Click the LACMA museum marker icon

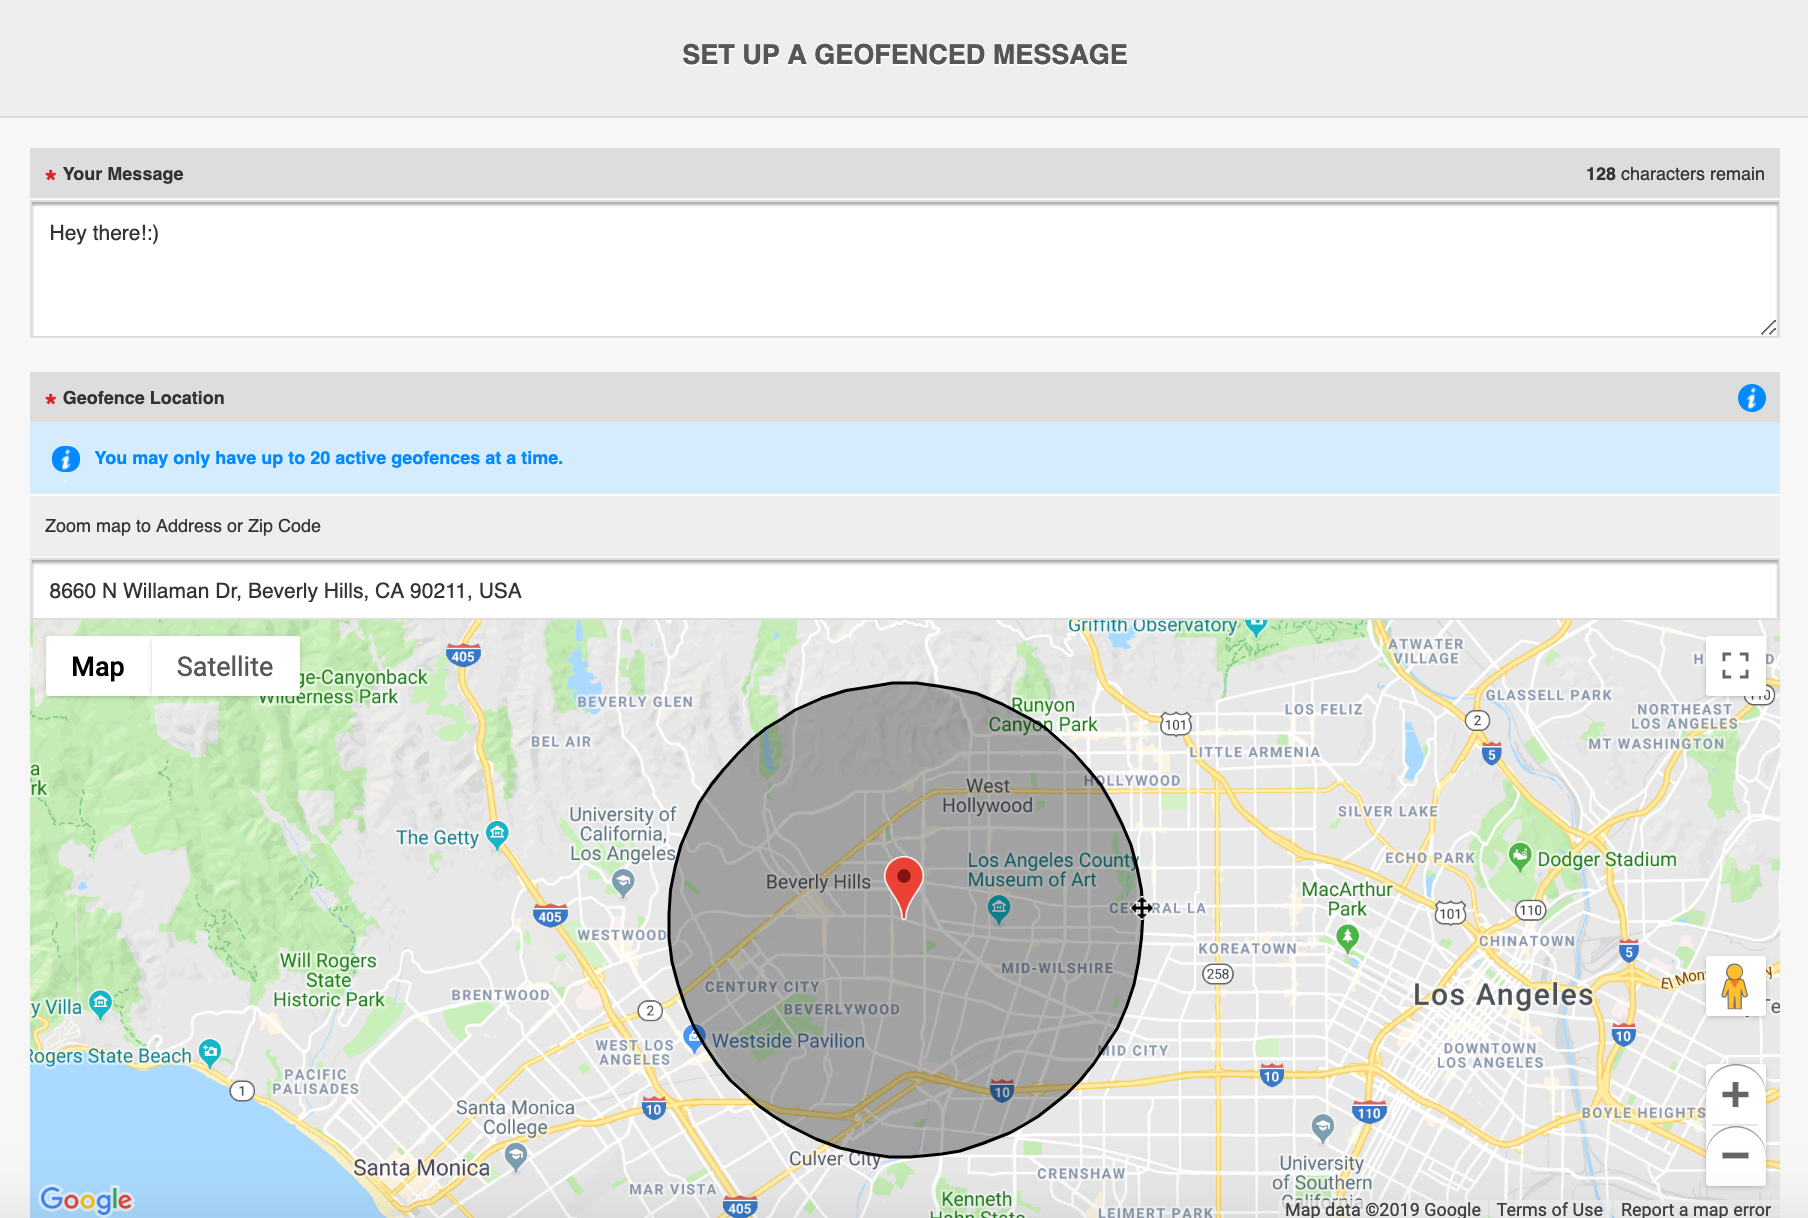998,908
